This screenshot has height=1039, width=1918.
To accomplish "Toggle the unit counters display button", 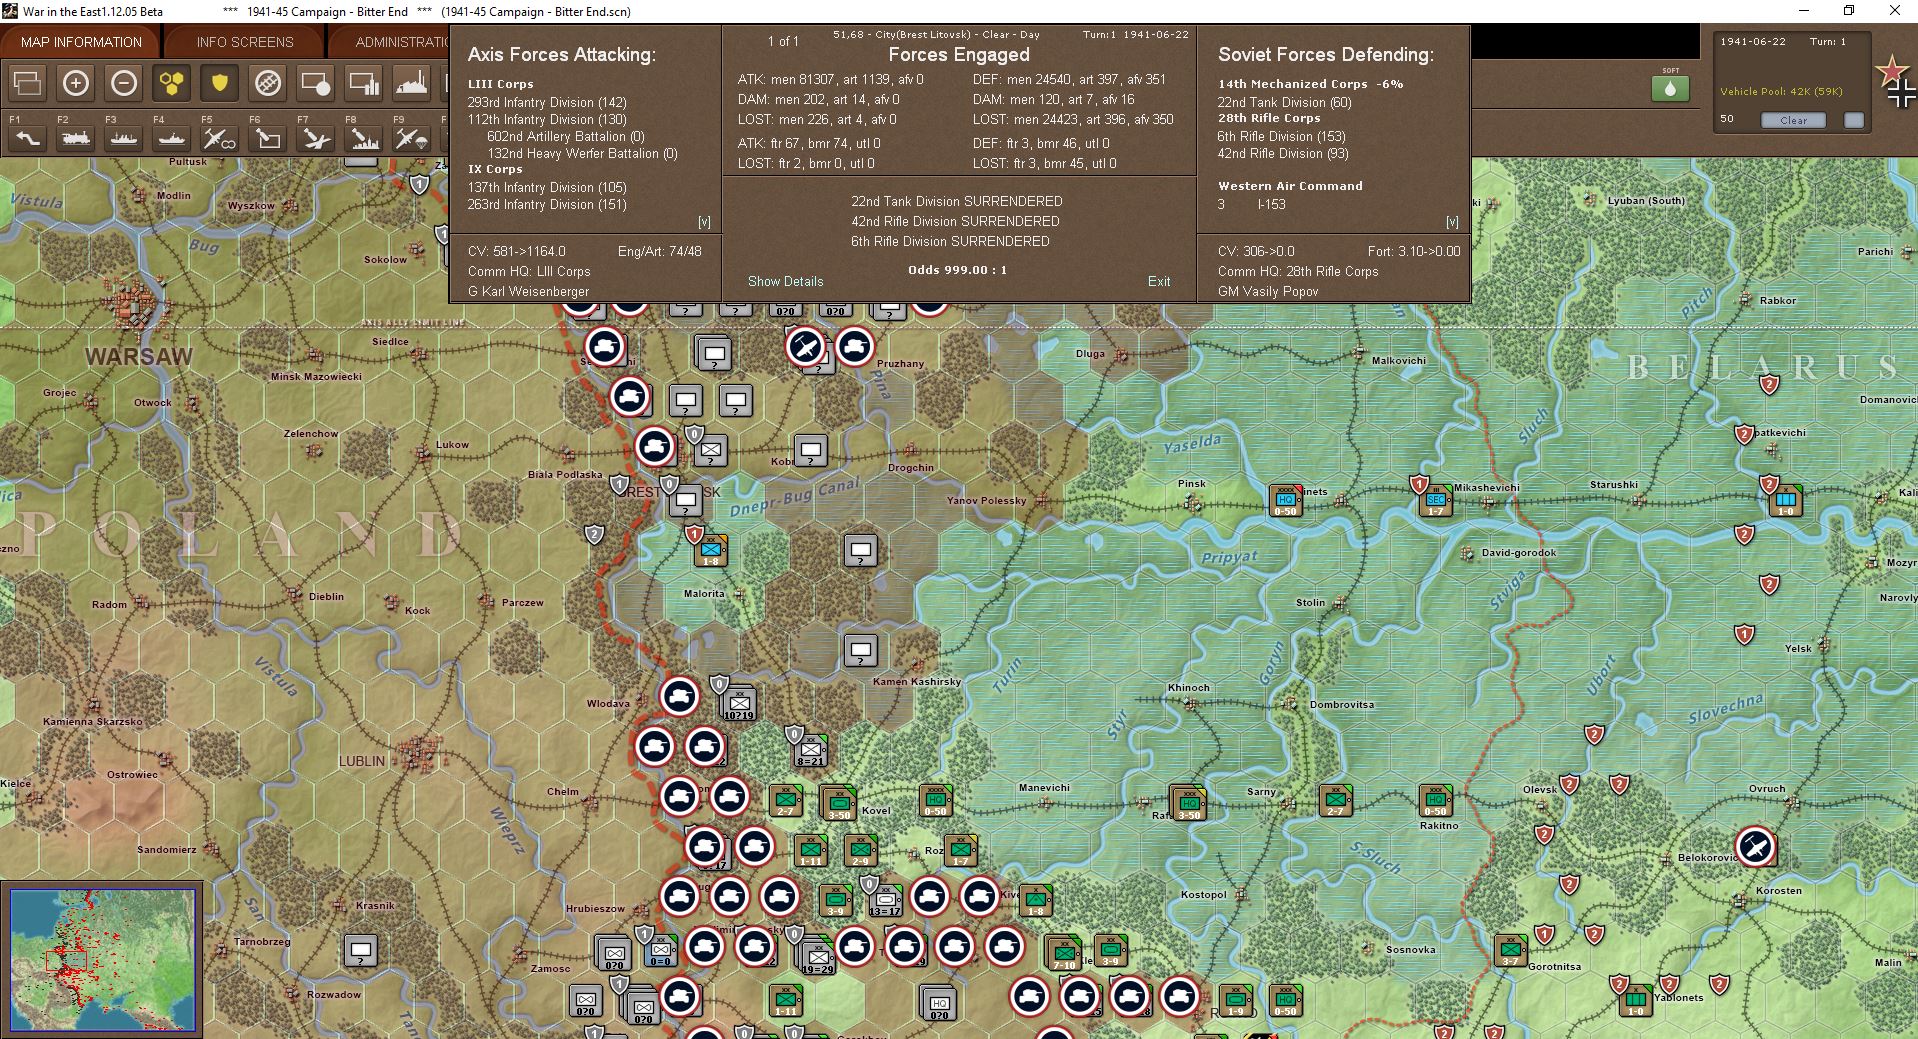I will coord(28,83).
